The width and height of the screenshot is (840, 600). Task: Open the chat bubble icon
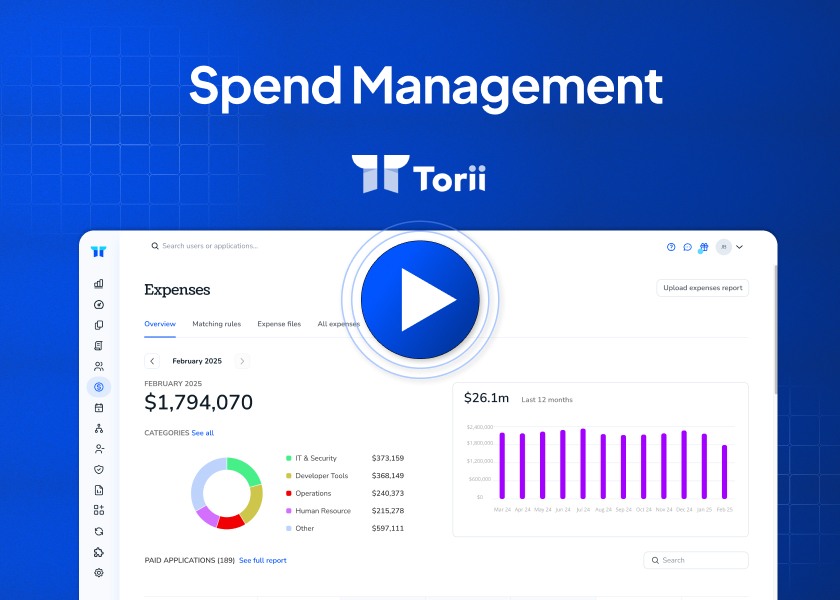coord(687,247)
